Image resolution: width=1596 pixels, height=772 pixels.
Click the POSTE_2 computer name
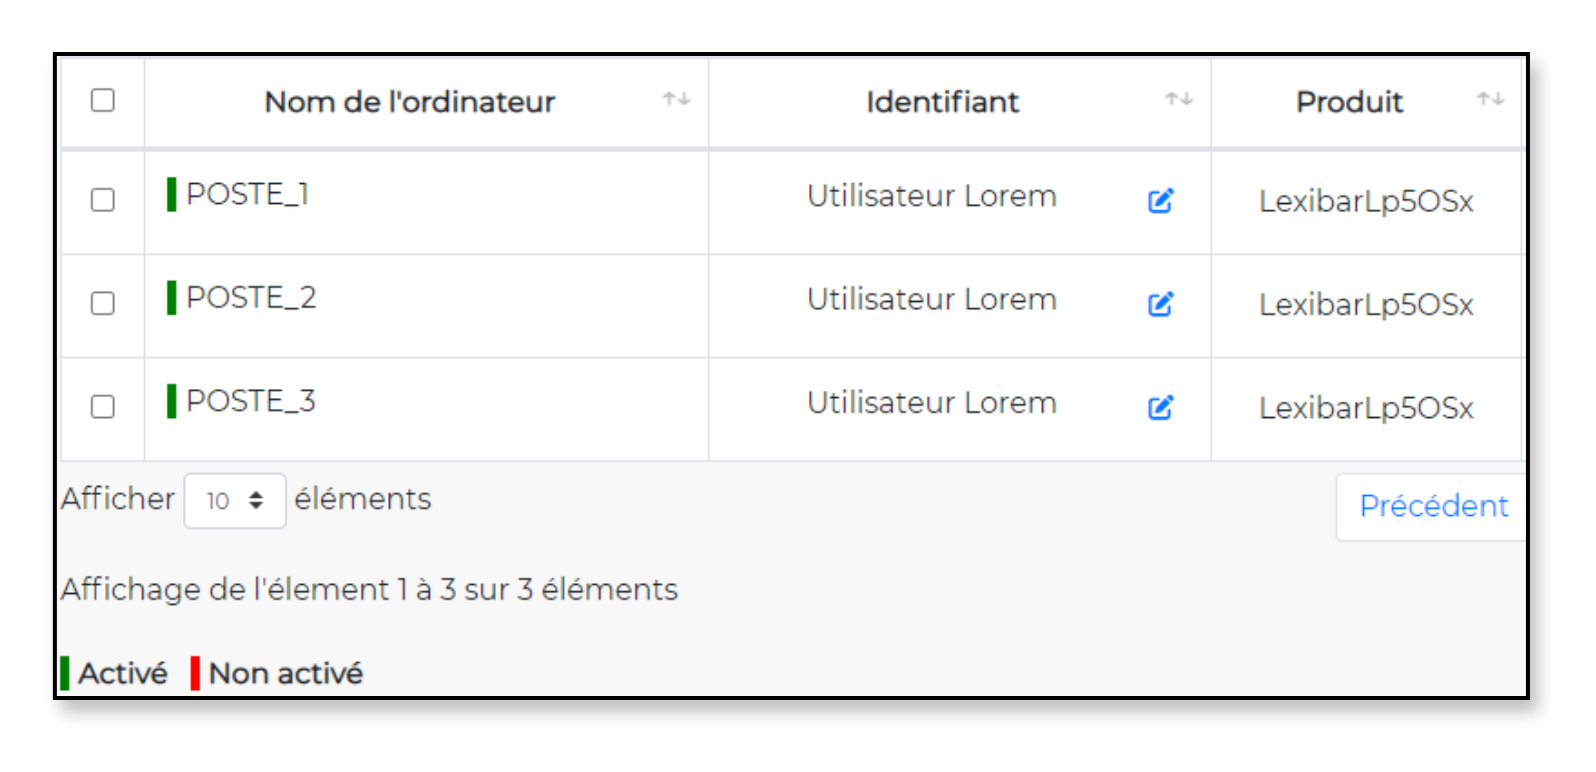pyautogui.click(x=251, y=298)
